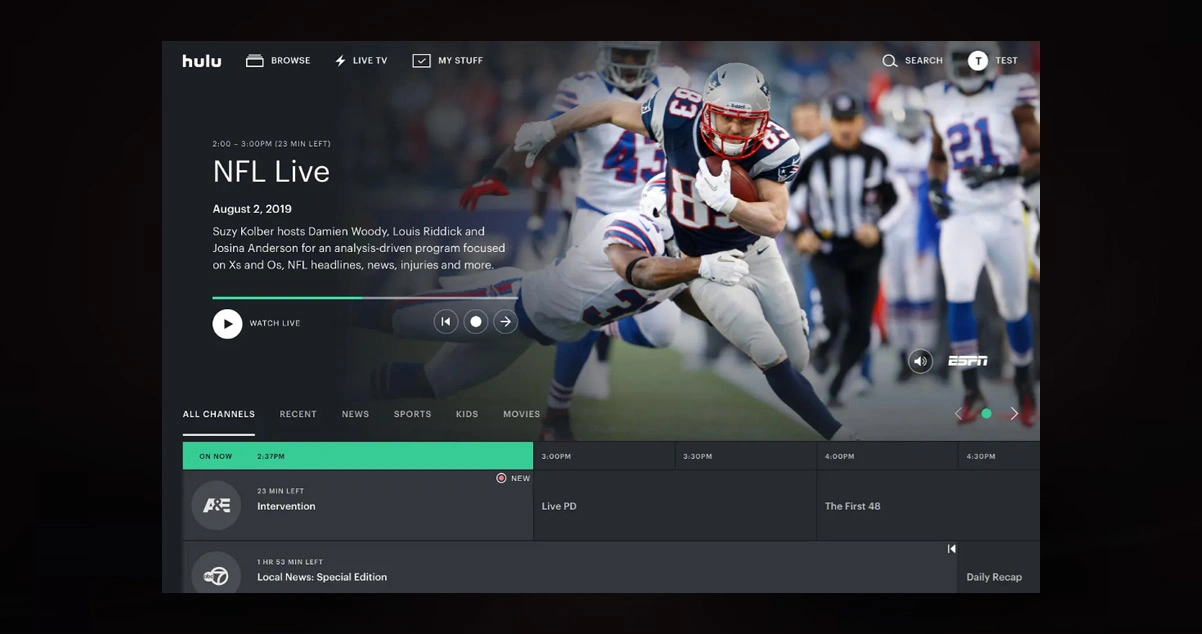
Task: Open the Live TV menu
Action: coord(361,61)
